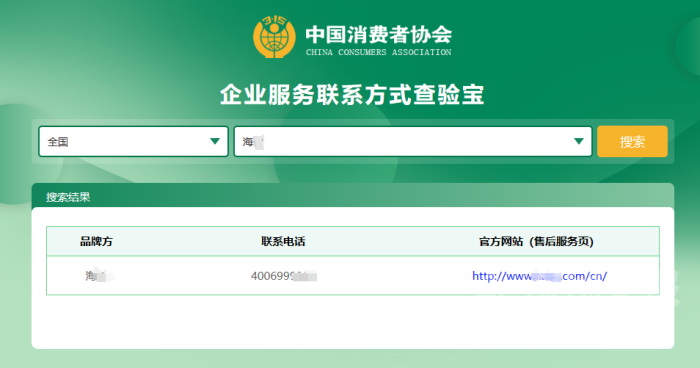The height and width of the screenshot is (368, 700).
Task: Click the CHINA CONSUMERS ASSOCIATION subtitle
Action: [x=379, y=52]
